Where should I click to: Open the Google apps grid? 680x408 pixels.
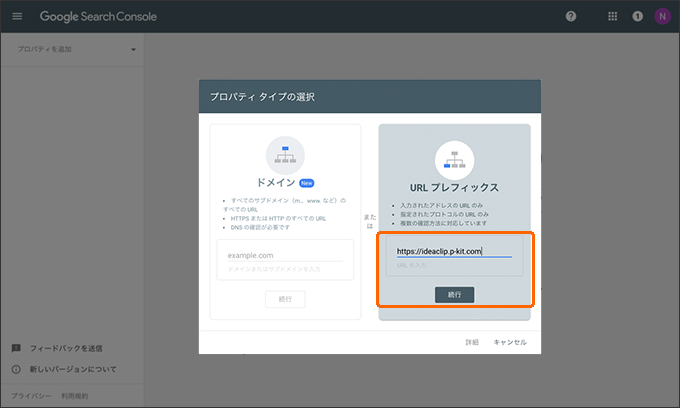click(612, 16)
